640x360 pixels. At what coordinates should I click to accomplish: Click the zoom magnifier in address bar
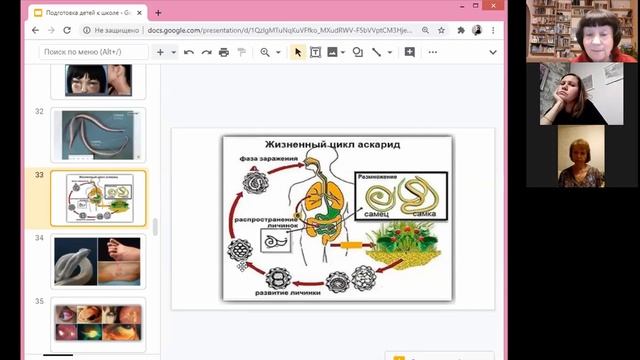pos(425,30)
